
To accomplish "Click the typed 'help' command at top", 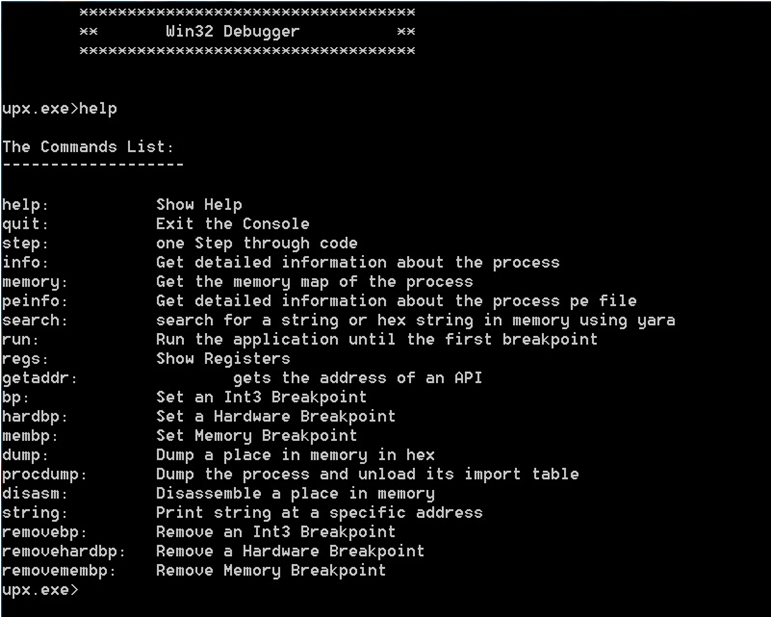I will point(98,108).
